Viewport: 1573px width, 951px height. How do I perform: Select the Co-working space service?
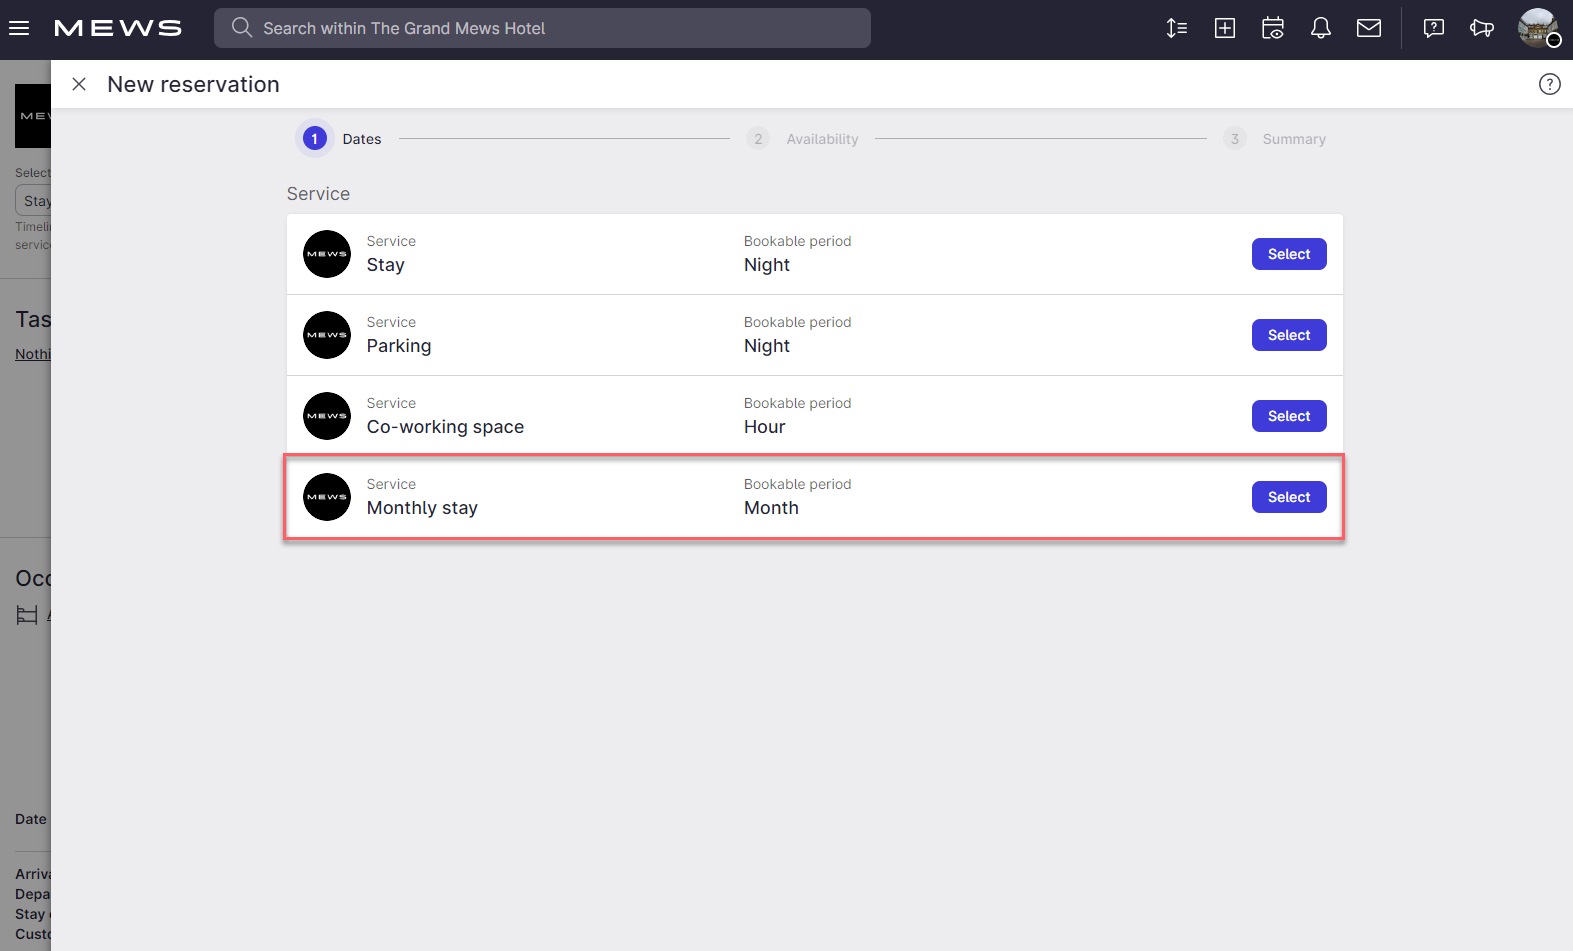[x=1289, y=416]
